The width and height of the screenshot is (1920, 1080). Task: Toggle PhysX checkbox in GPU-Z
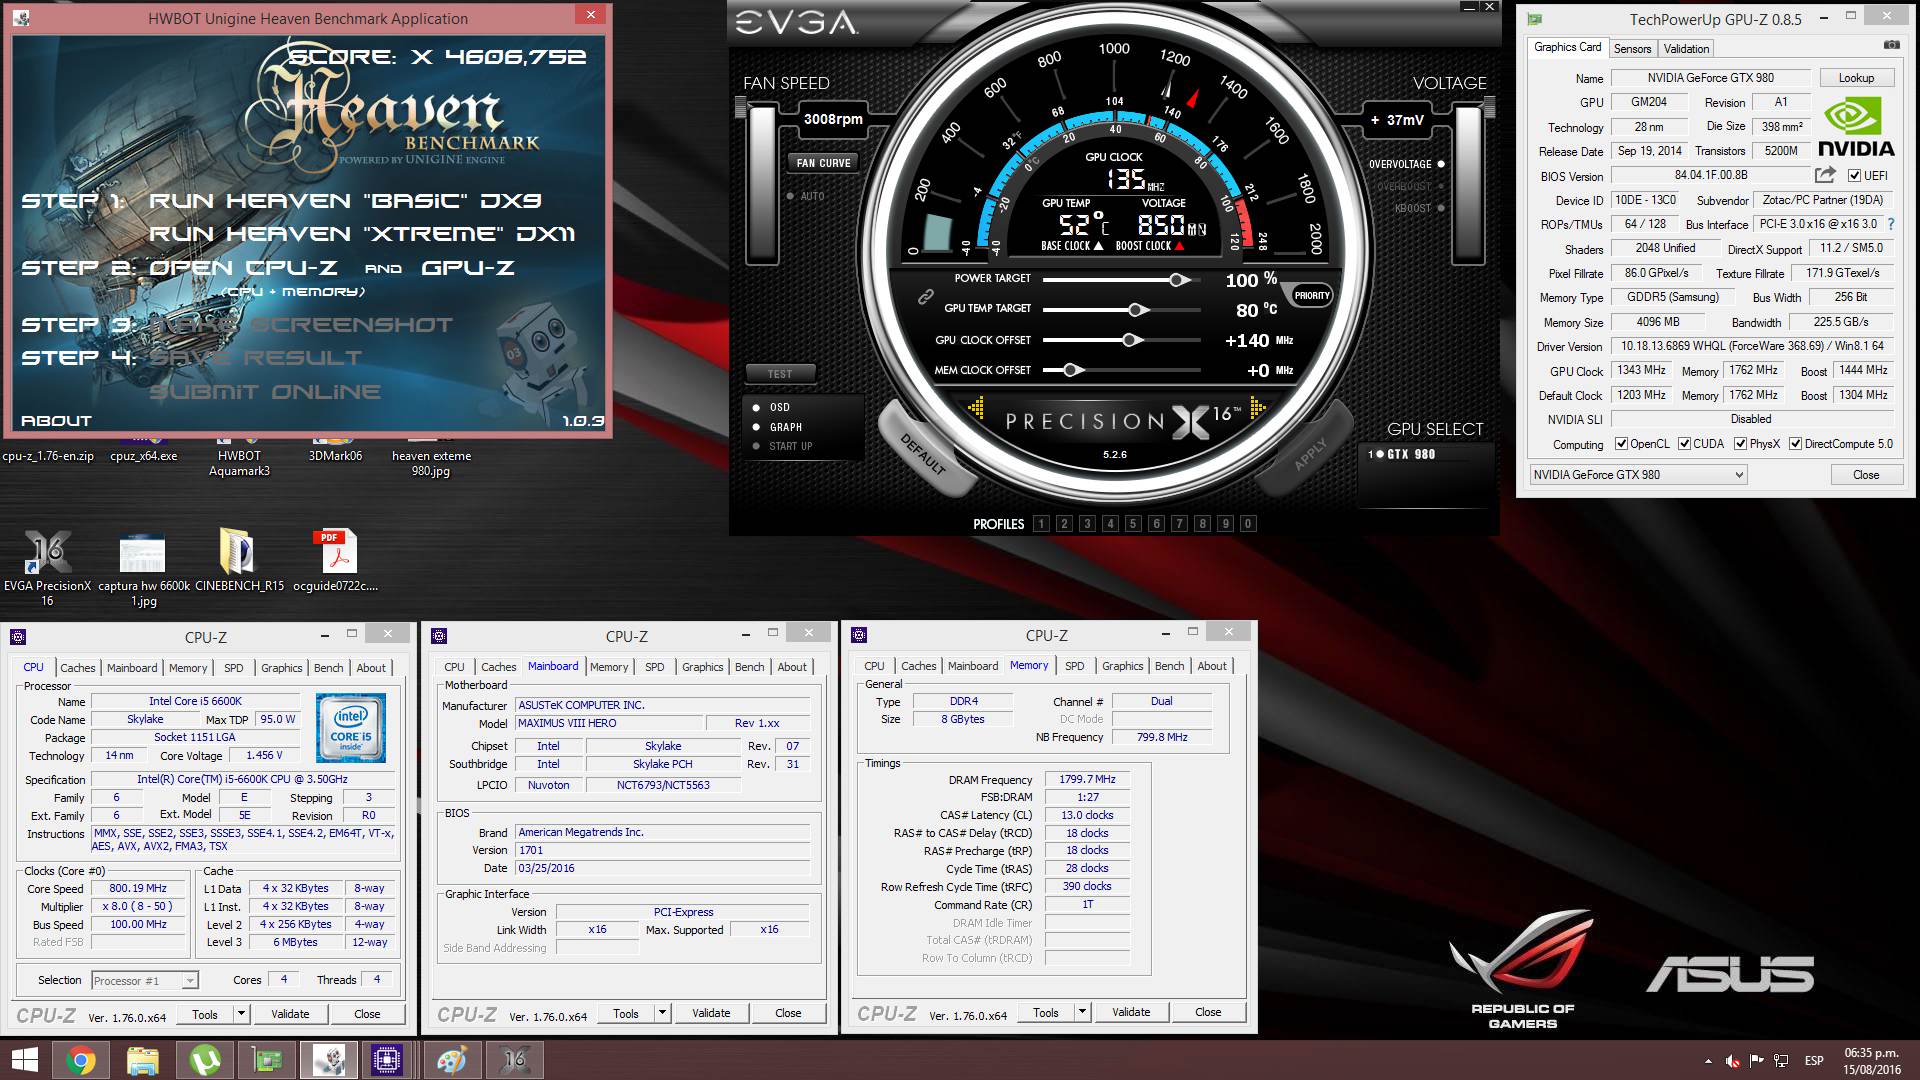pos(1741,444)
